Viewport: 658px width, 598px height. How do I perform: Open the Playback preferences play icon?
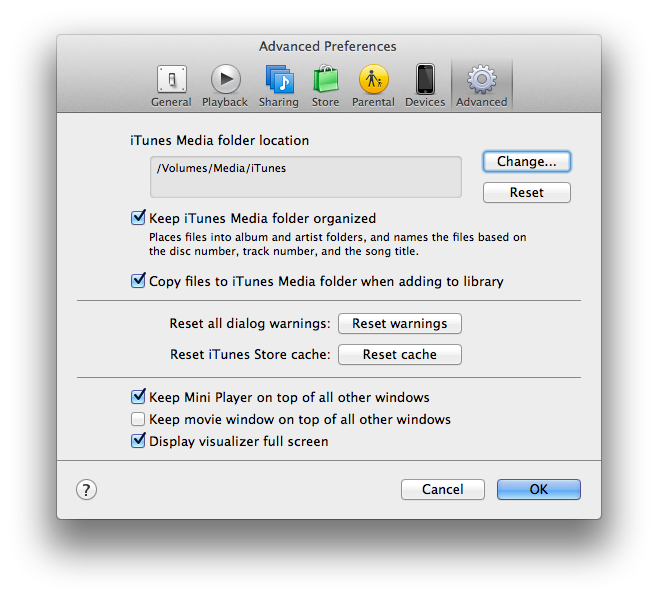click(225, 79)
